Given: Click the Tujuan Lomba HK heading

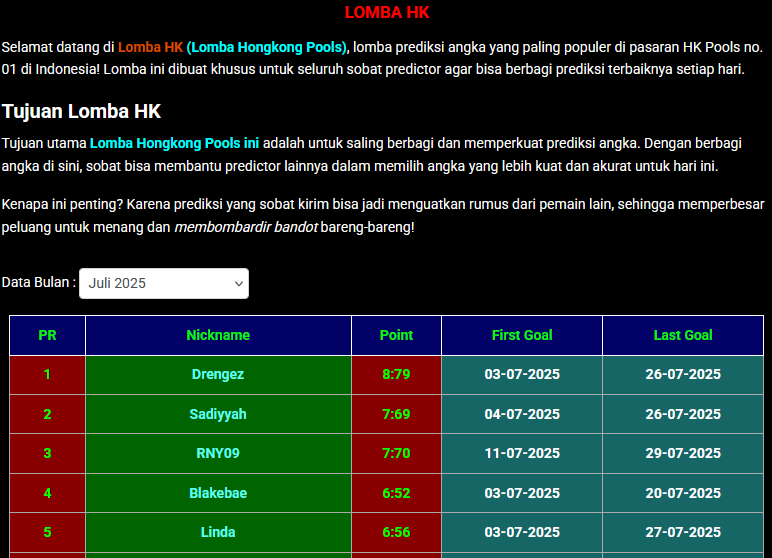Looking at the screenshot, I should coord(81,111).
